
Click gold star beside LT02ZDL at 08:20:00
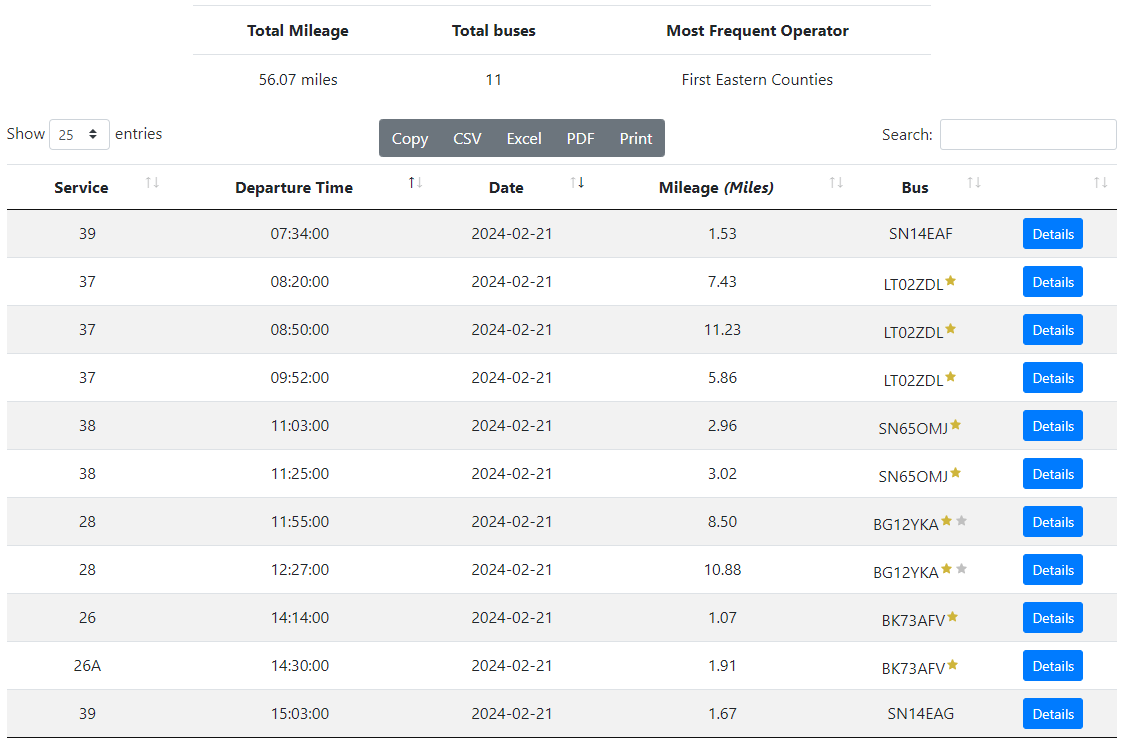(951, 281)
